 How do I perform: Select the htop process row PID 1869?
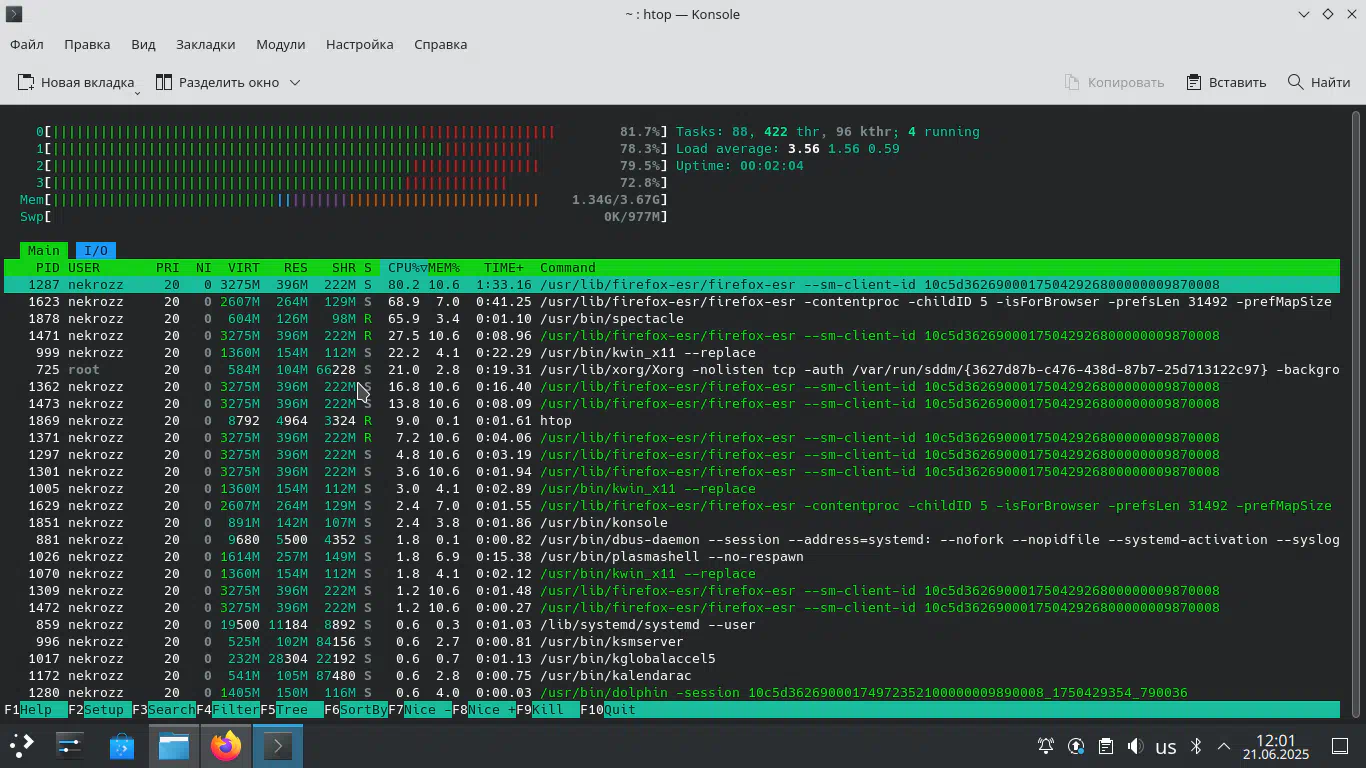tap(672, 420)
